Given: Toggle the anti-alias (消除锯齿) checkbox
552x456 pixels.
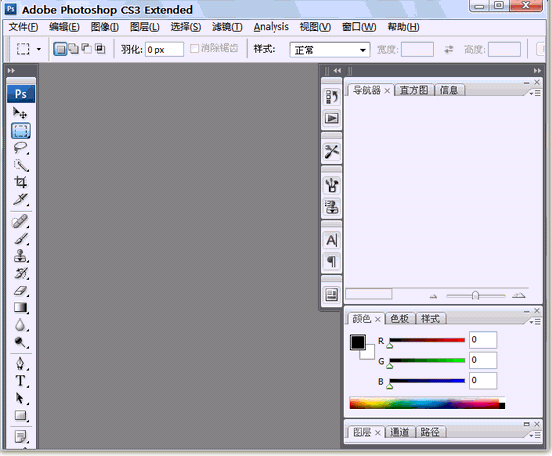Looking at the screenshot, I should (x=194, y=49).
